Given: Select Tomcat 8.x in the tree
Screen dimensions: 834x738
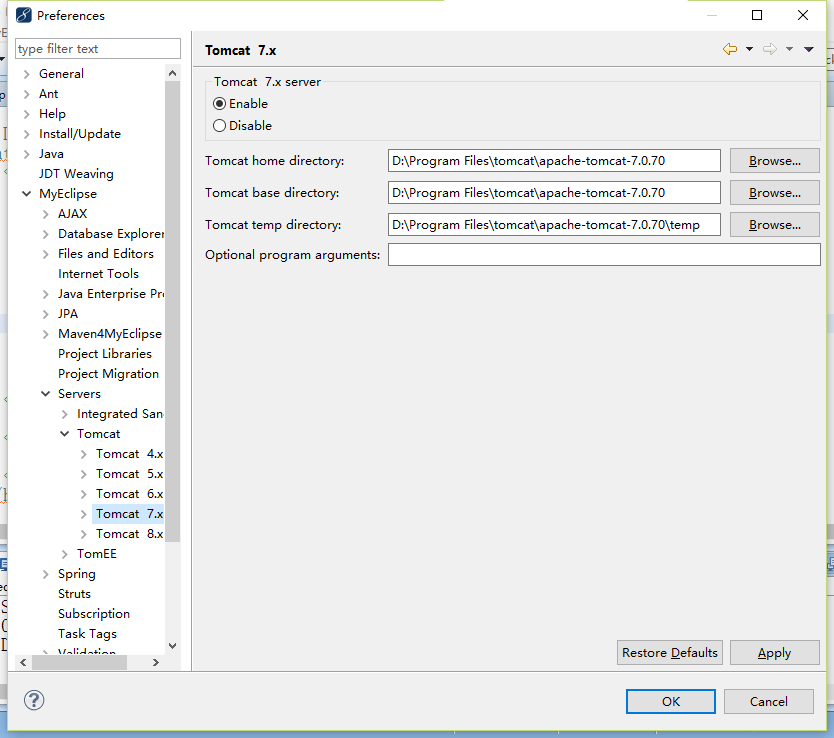Looking at the screenshot, I should pyautogui.click(x=129, y=534).
